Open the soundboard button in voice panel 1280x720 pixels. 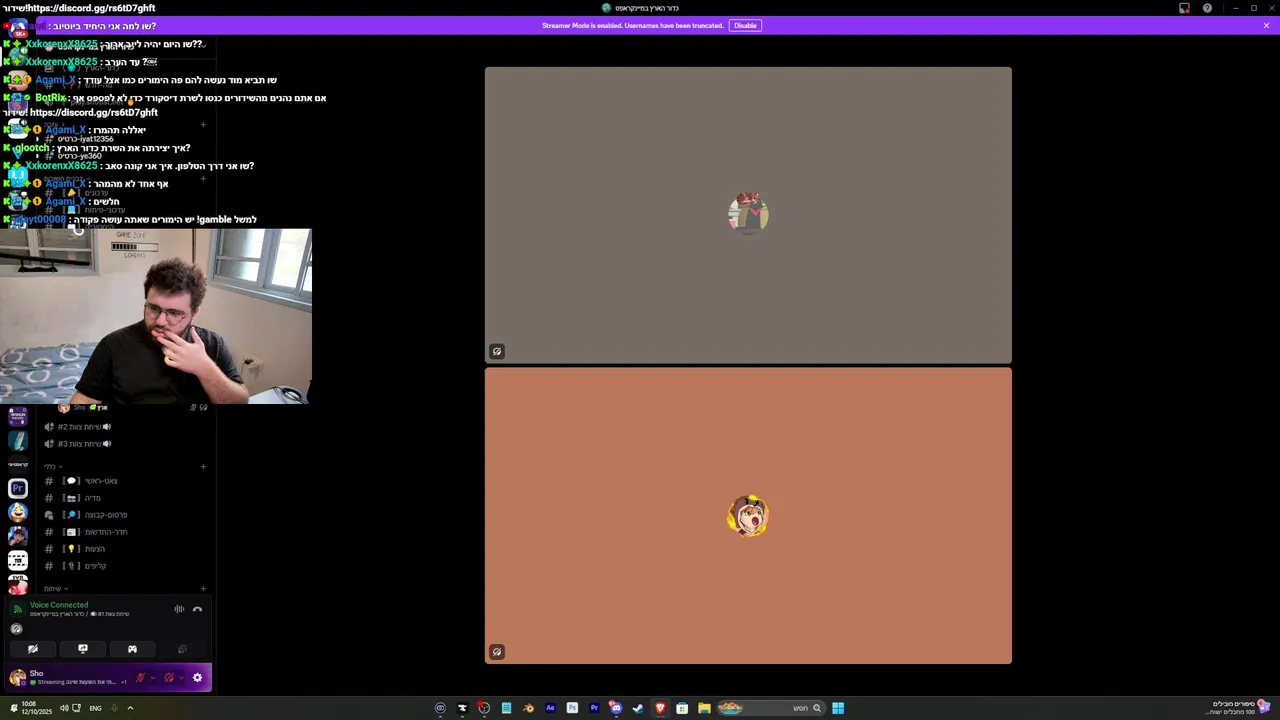coord(182,649)
